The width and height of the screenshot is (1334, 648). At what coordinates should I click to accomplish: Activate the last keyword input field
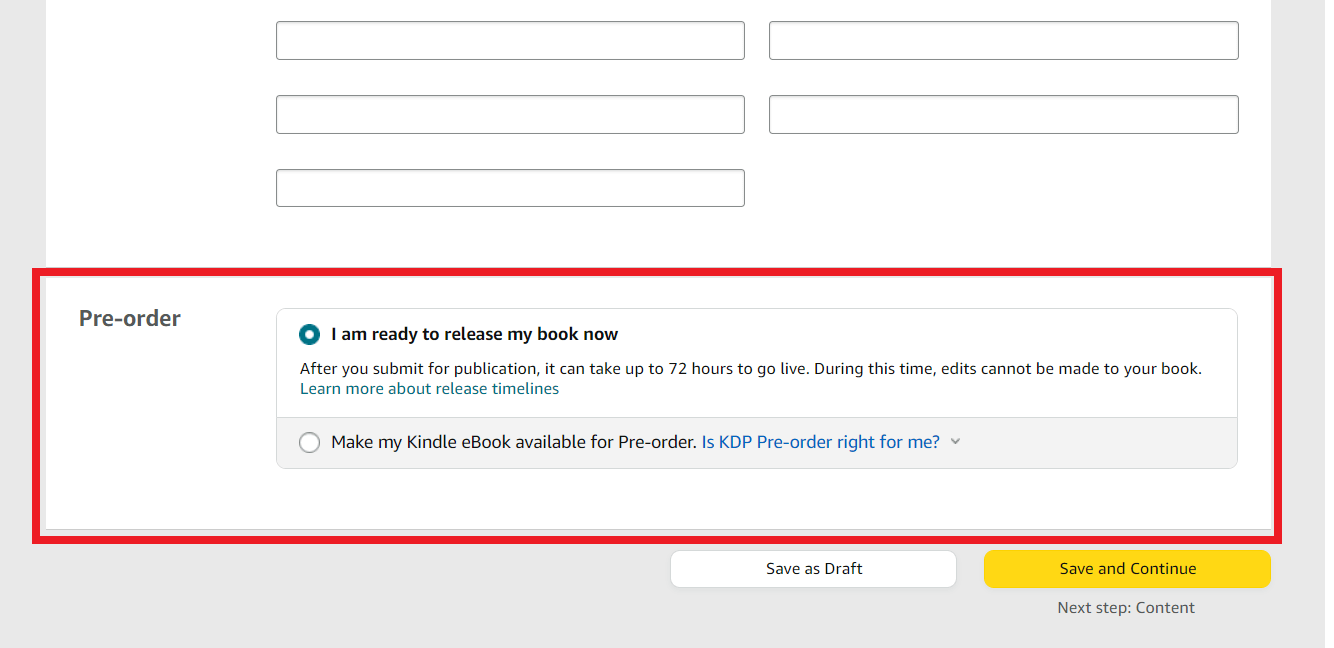[510, 188]
